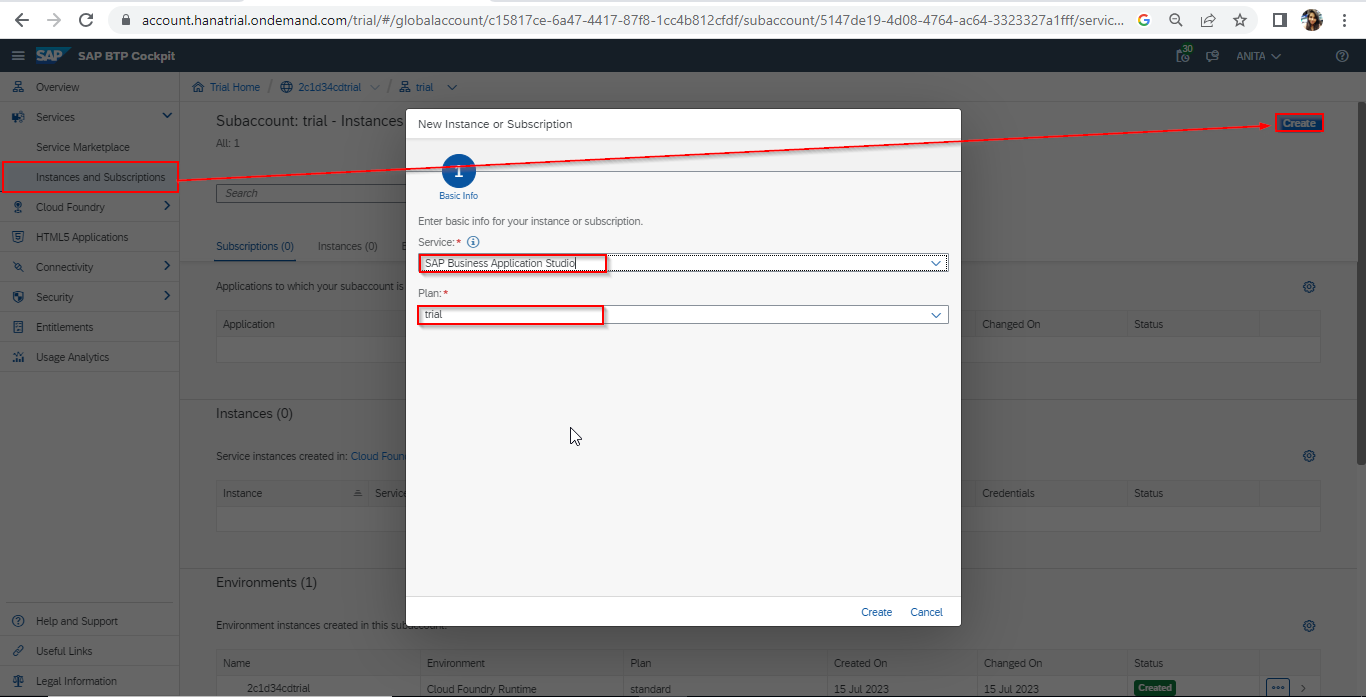
Task: Click the Search field on the Instances page
Action: click(x=312, y=193)
